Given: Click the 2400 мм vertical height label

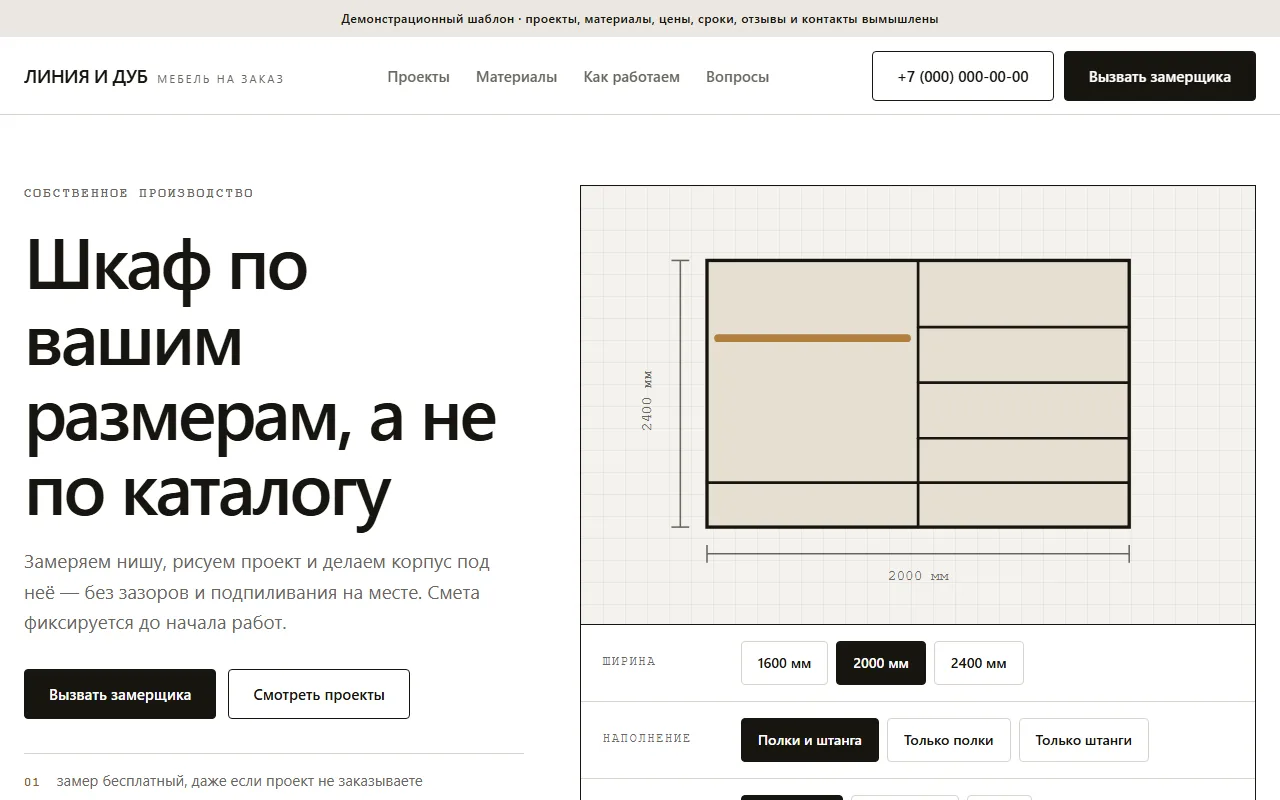Looking at the screenshot, I should point(647,400).
